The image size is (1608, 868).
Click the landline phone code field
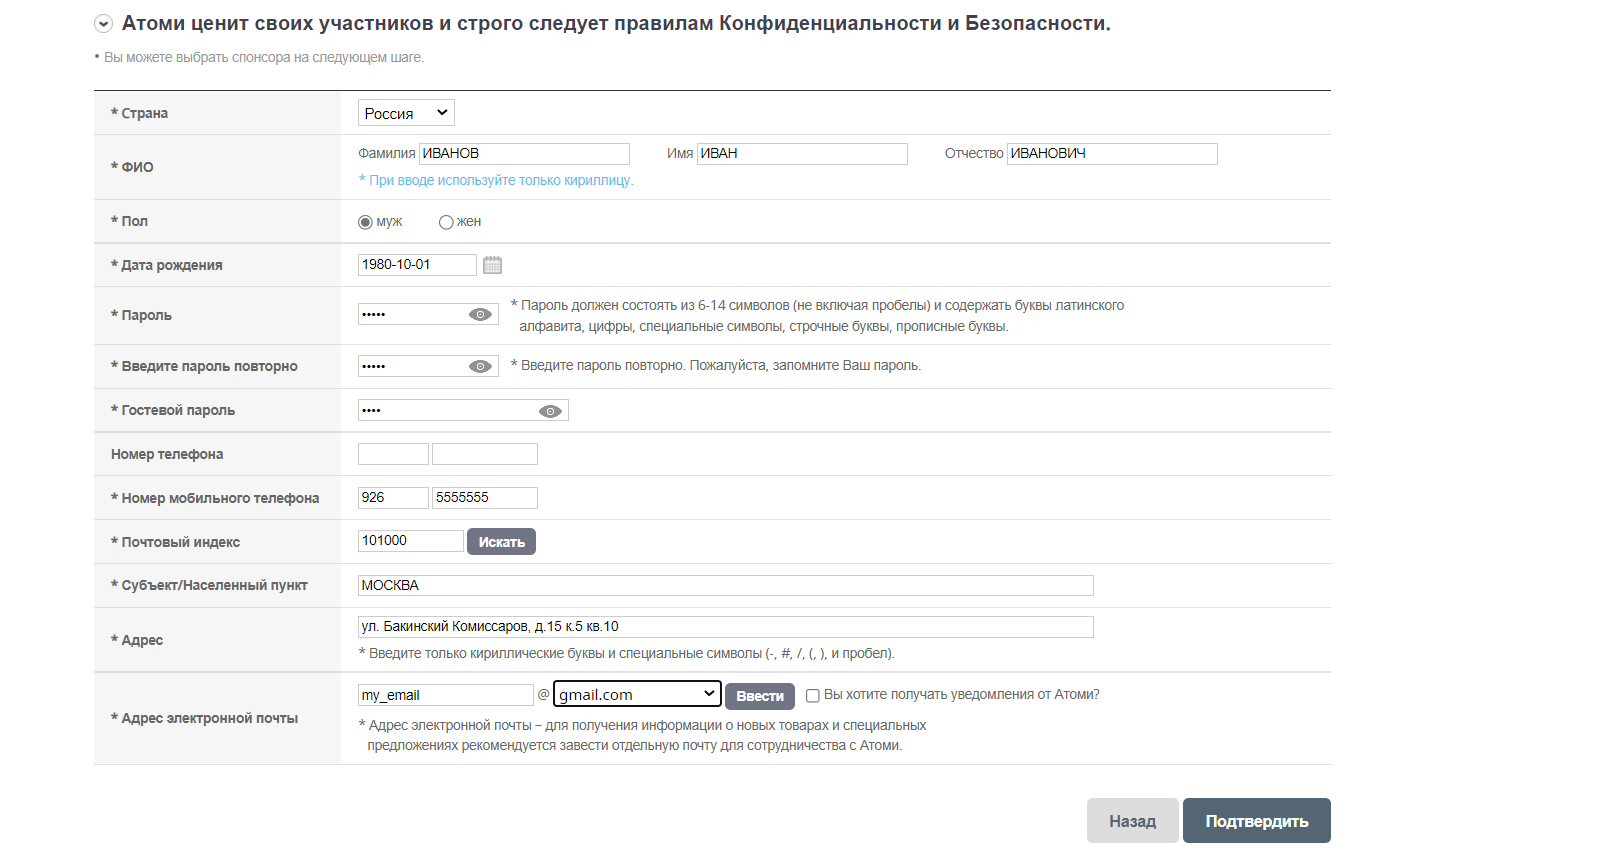(x=393, y=454)
